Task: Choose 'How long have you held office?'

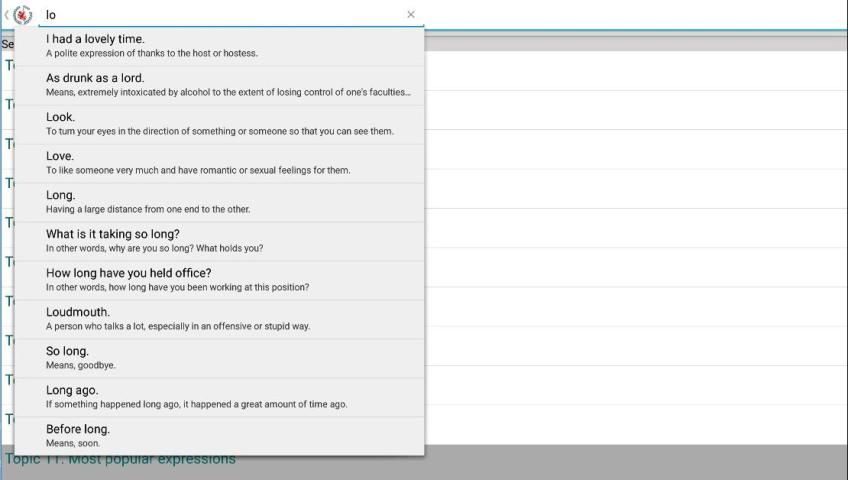Action: (x=129, y=273)
